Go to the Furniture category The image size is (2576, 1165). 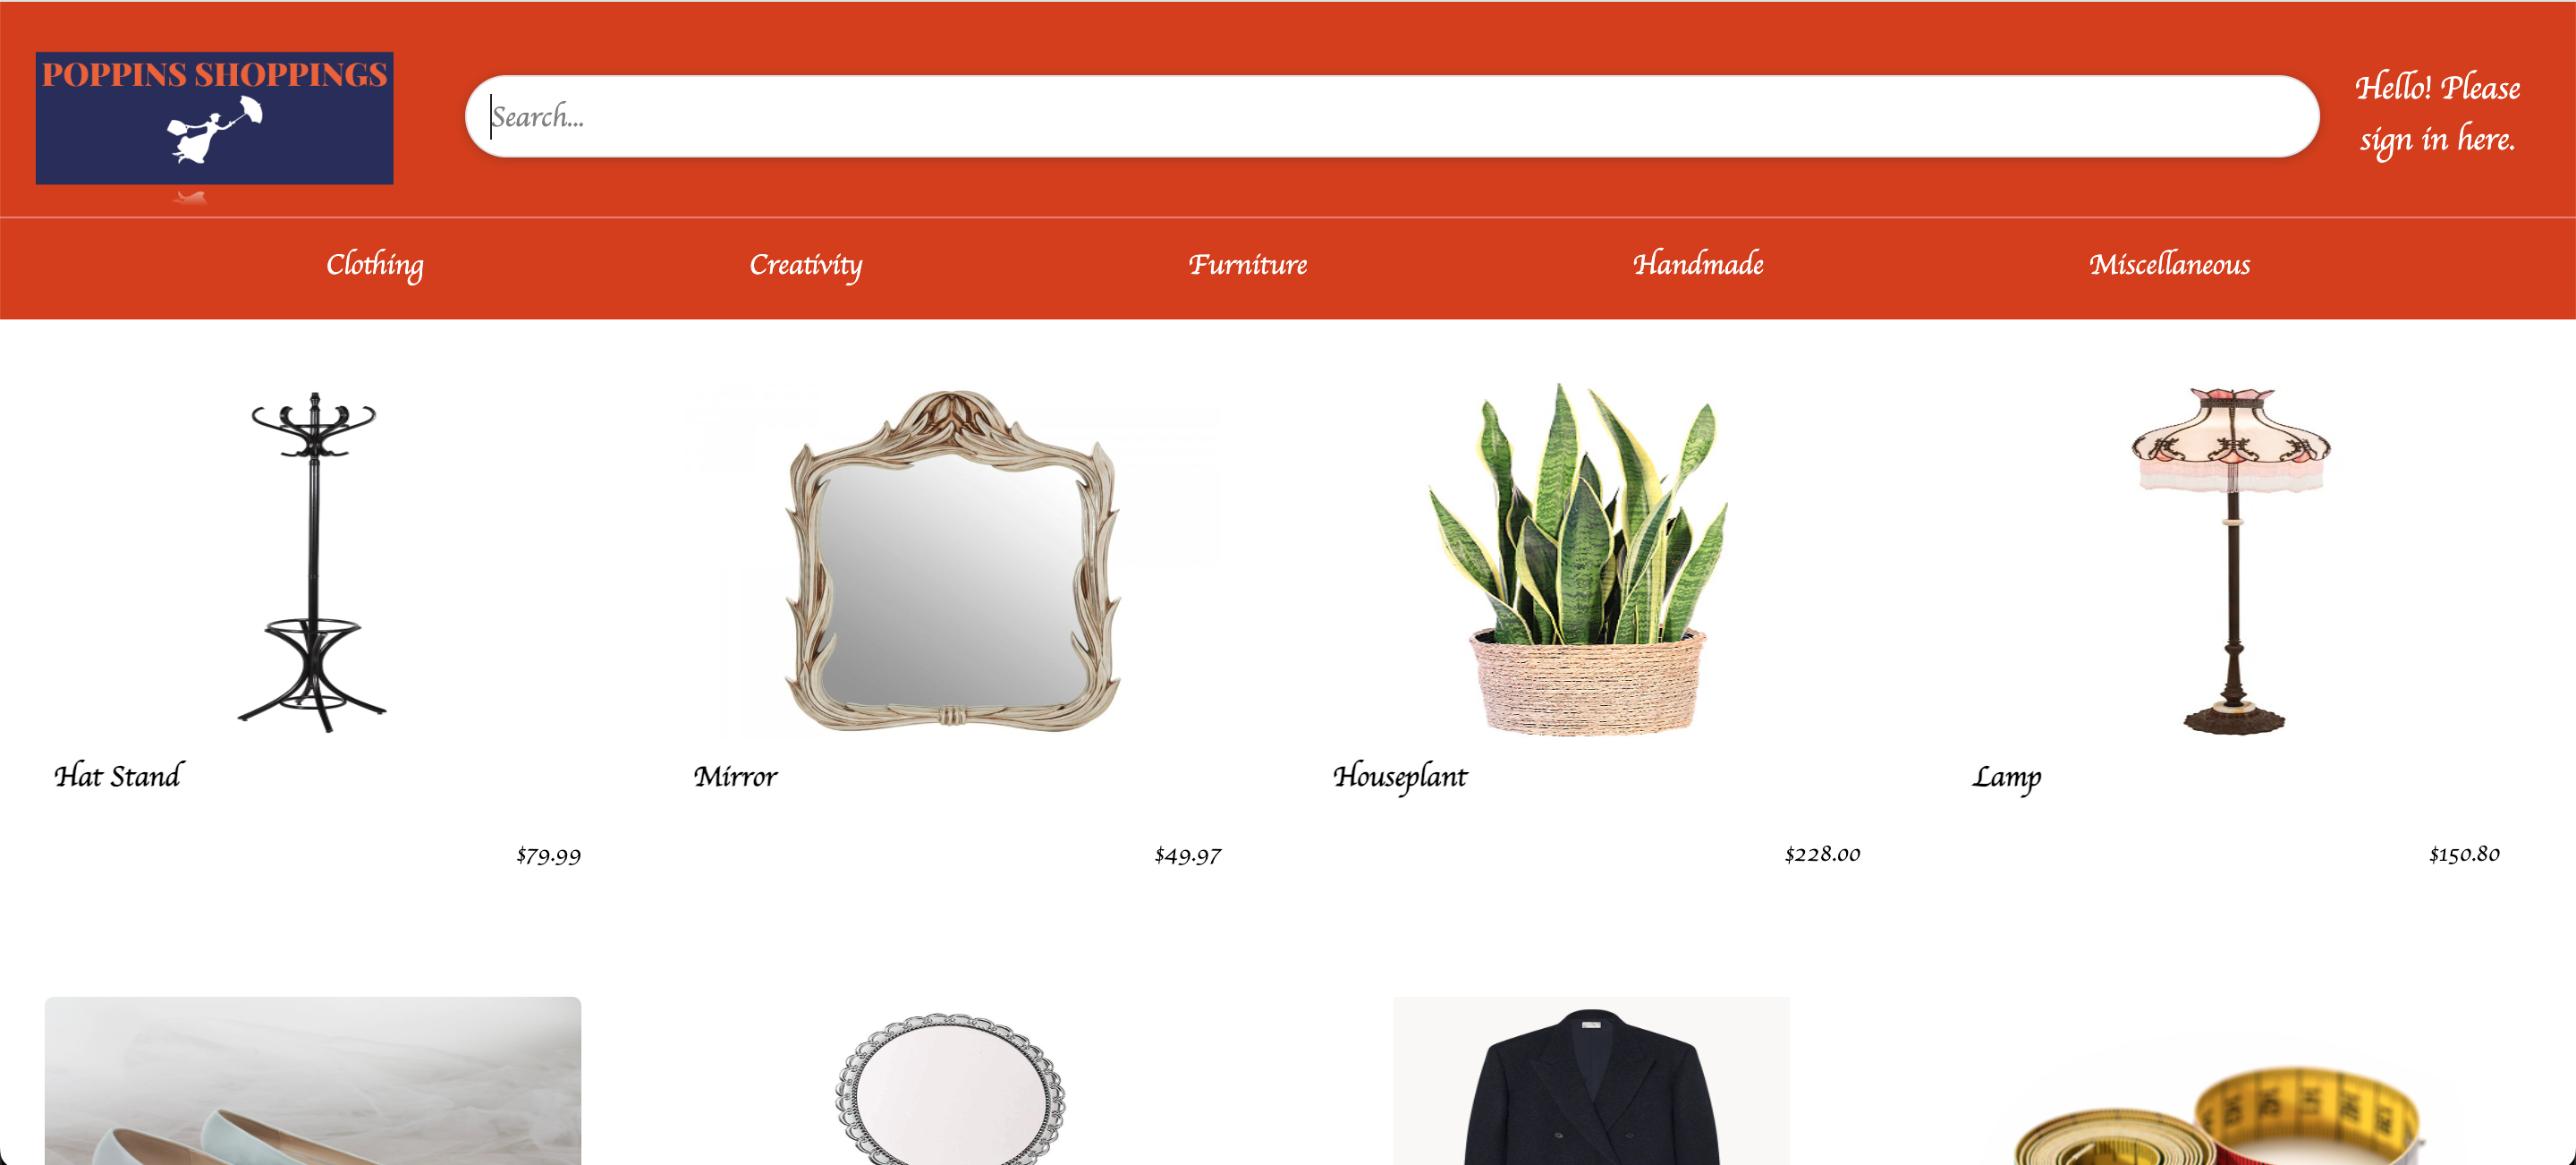[1248, 265]
